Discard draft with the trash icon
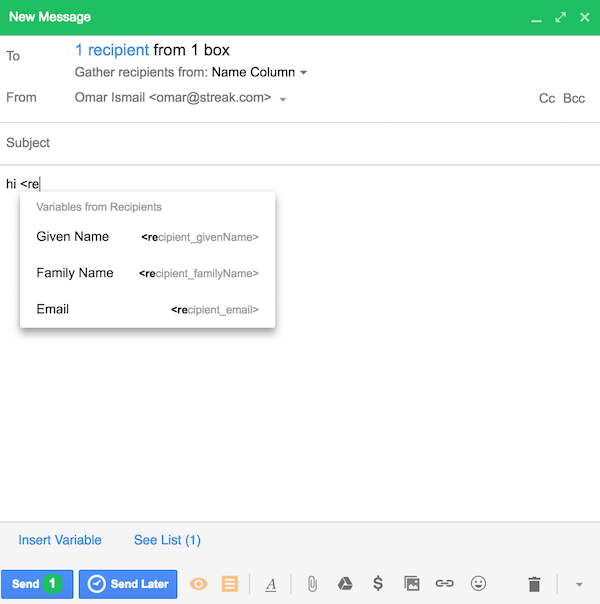Screen dimensions: 600x604 (x=534, y=584)
